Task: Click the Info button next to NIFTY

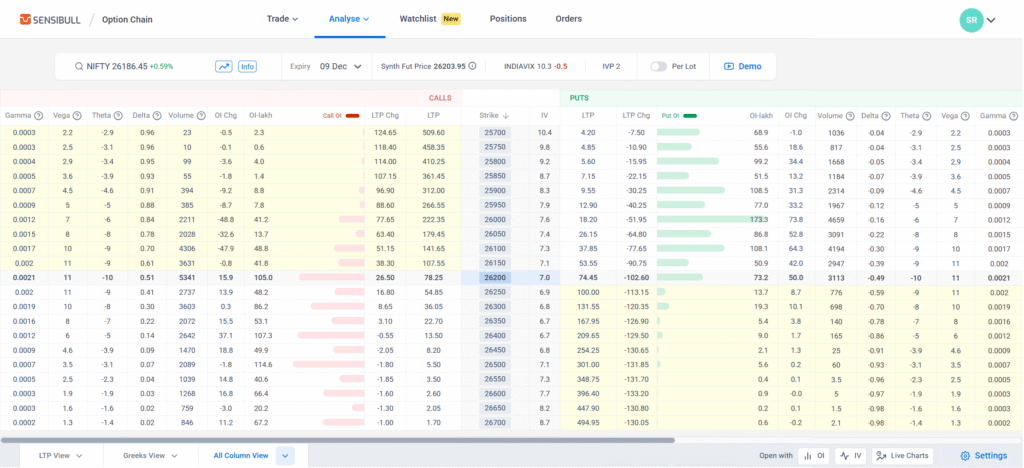Action: click(x=247, y=67)
